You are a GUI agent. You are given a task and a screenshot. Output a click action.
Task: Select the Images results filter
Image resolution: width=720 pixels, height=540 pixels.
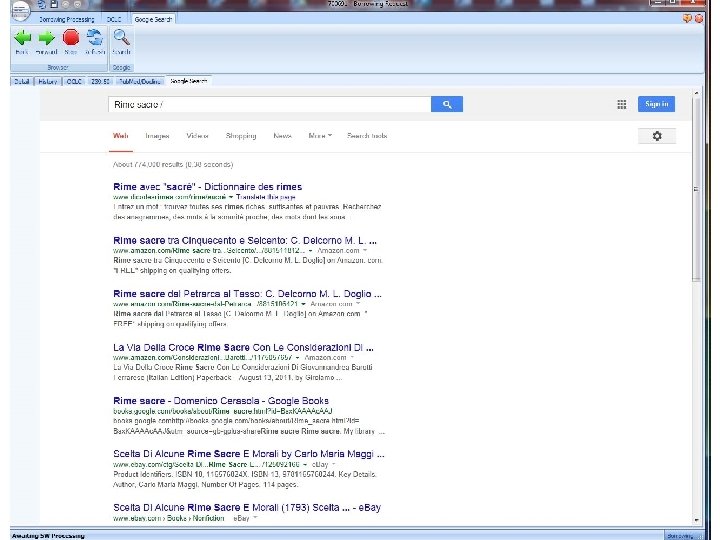tap(158, 136)
